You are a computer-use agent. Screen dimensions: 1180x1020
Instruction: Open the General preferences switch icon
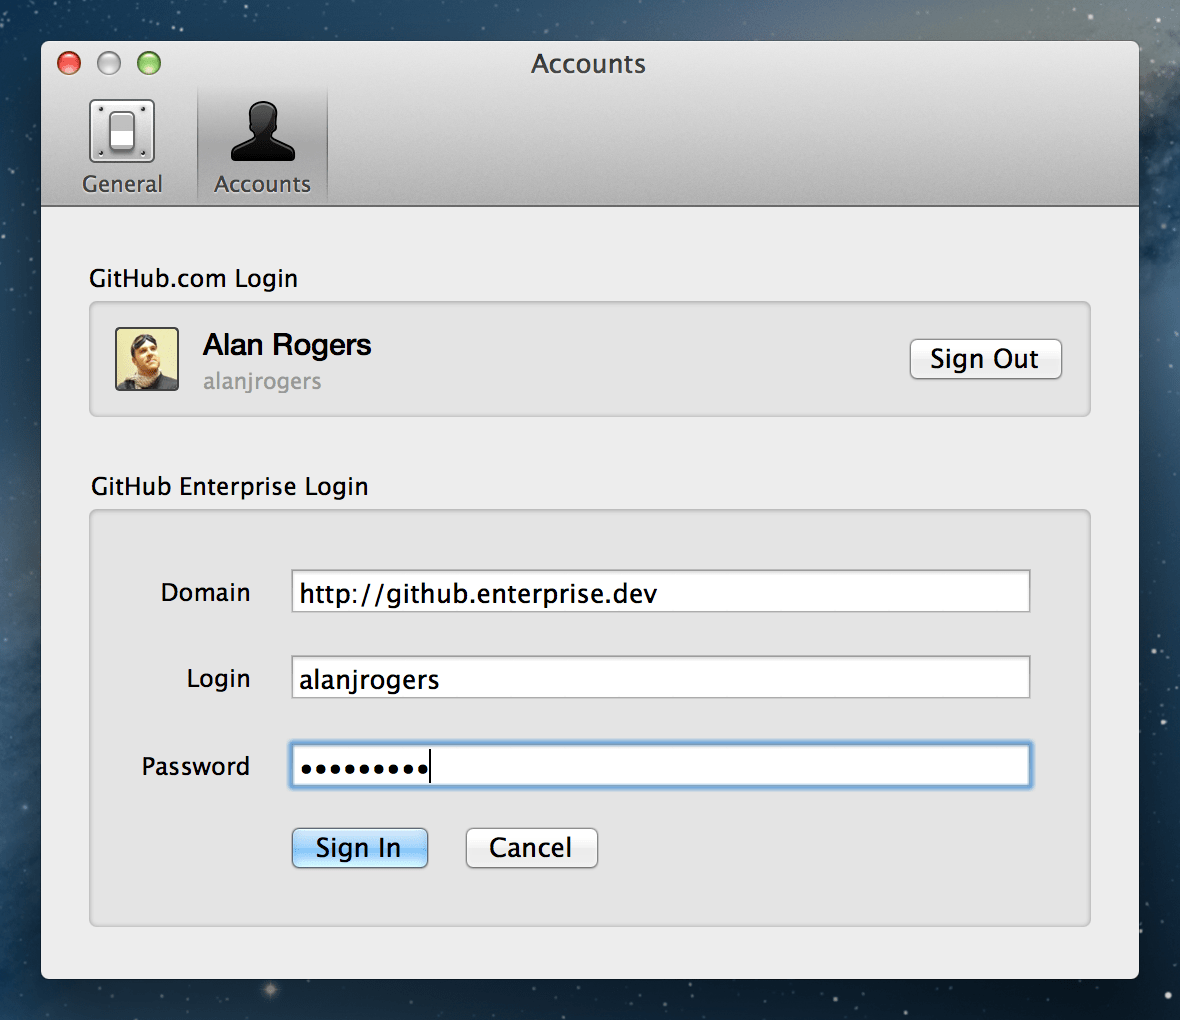coord(122,131)
